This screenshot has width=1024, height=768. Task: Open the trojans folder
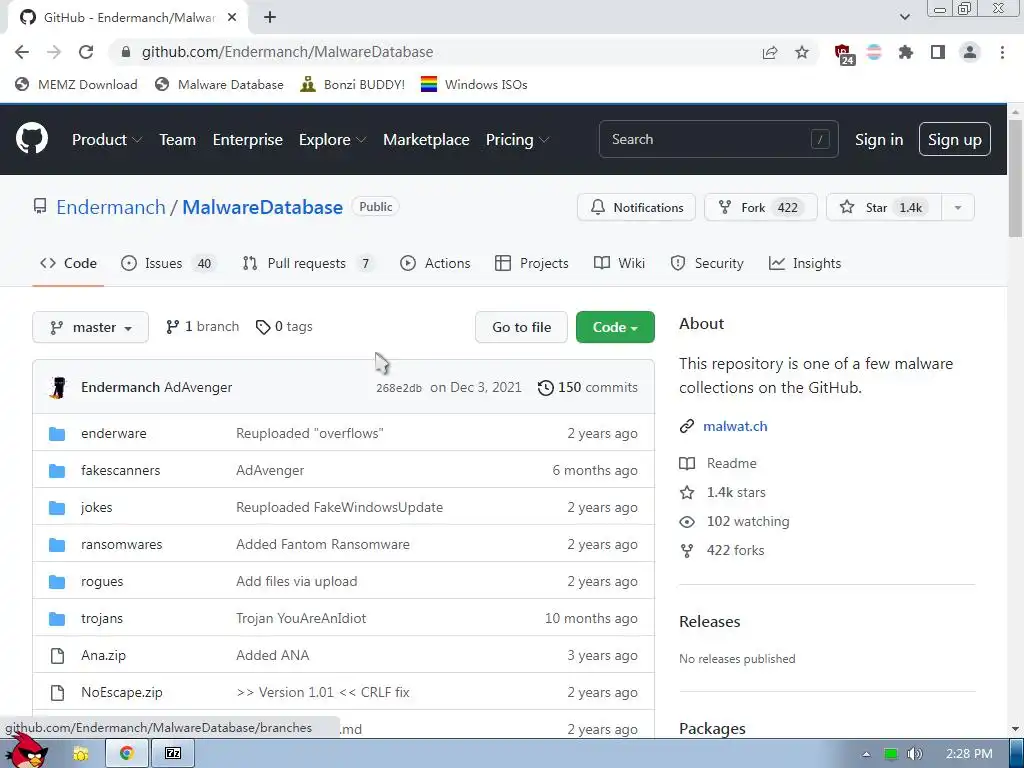[x=102, y=618]
